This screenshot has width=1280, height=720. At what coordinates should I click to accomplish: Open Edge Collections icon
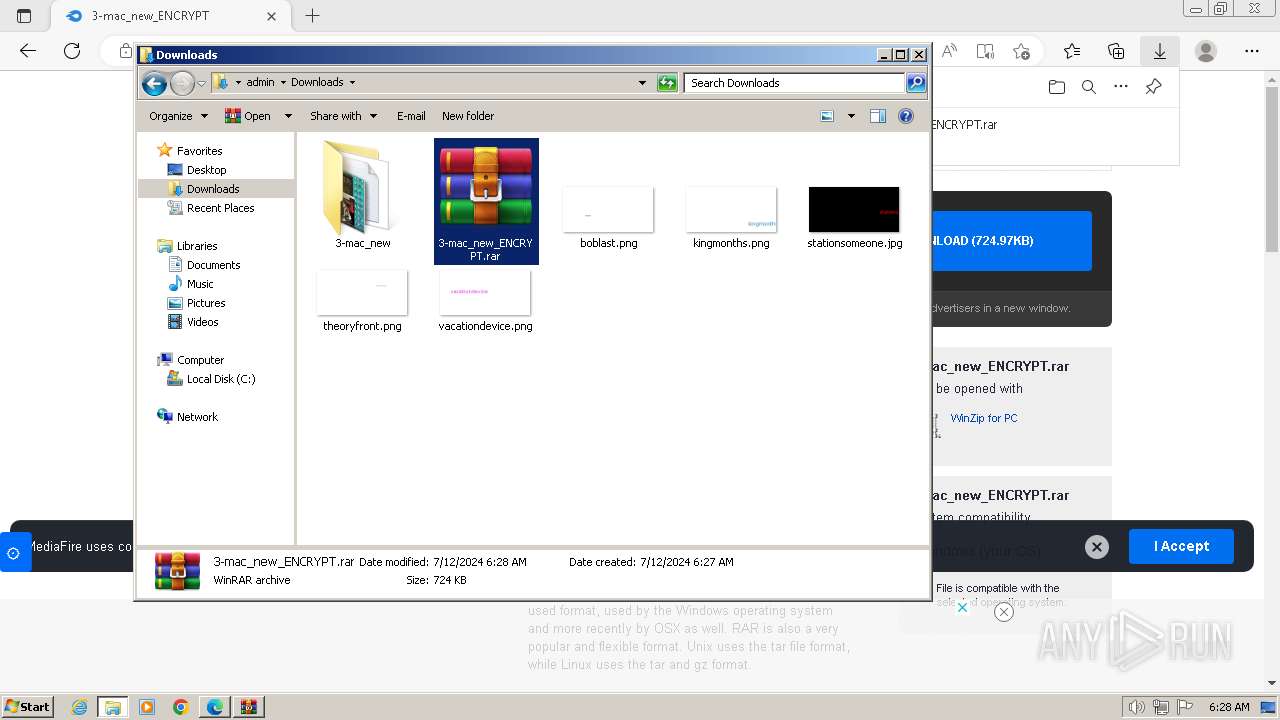[x=1116, y=51]
